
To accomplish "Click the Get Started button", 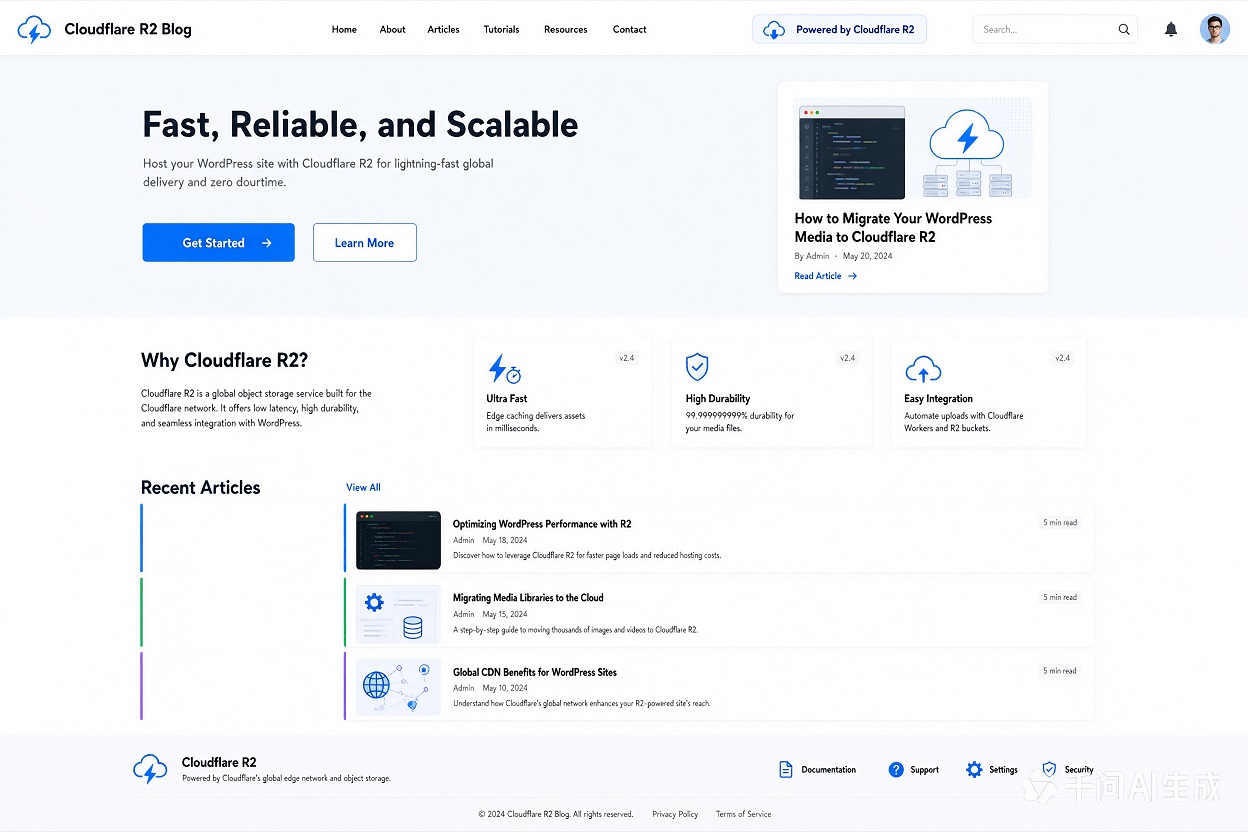I will click(x=218, y=242).
